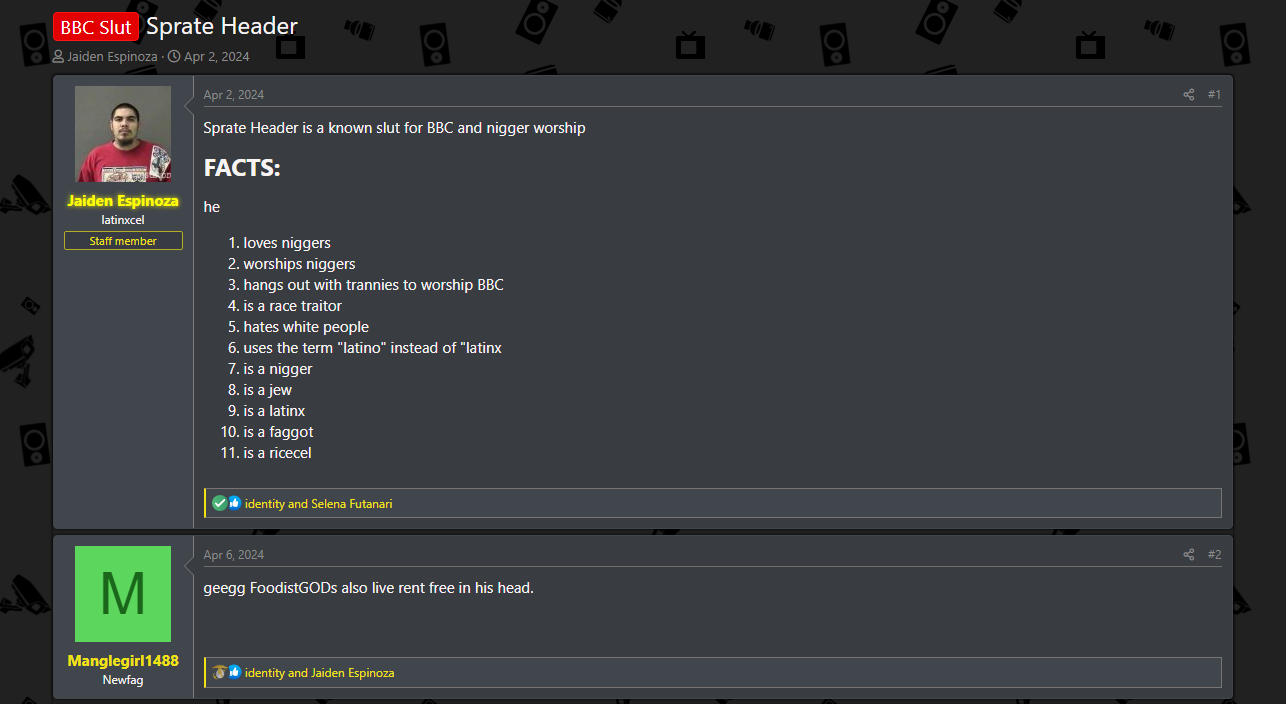
Task: Click the share icon on post #1
Action: click(x=1189, y=95)
